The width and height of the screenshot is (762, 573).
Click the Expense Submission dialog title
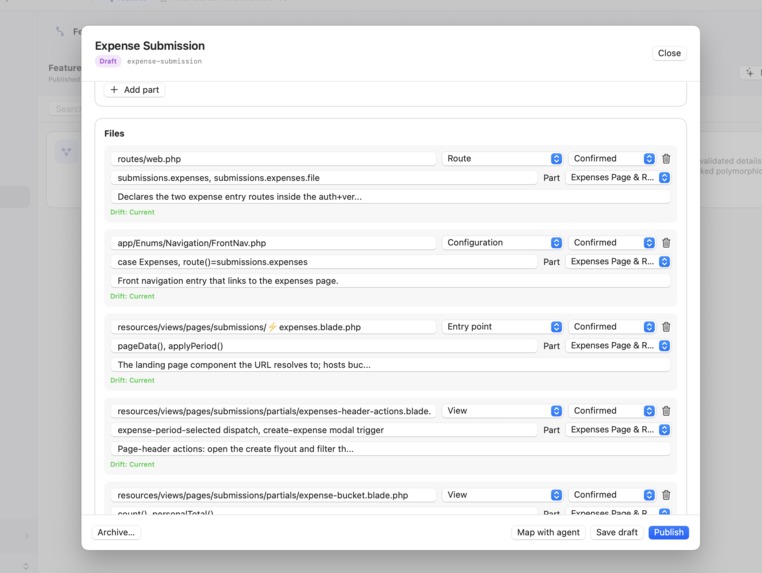click(x=150, y=46)
